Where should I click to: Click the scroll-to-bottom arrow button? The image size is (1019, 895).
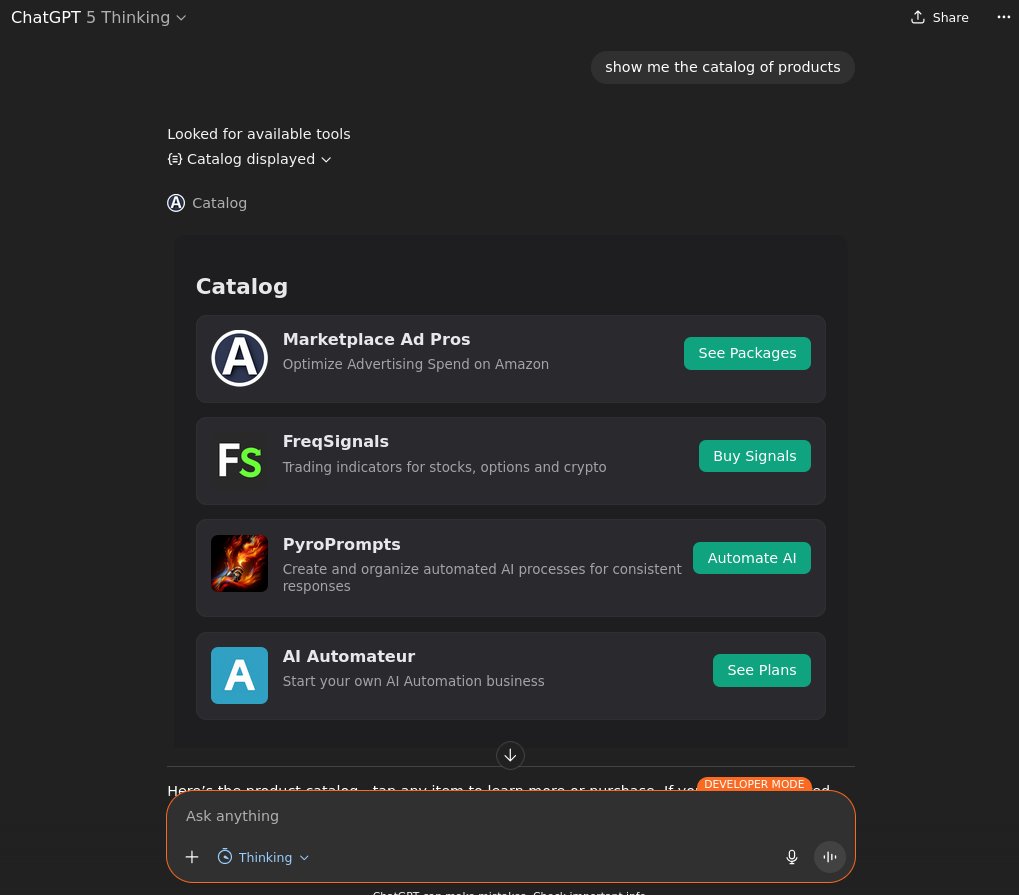click(x=510, y=755)
